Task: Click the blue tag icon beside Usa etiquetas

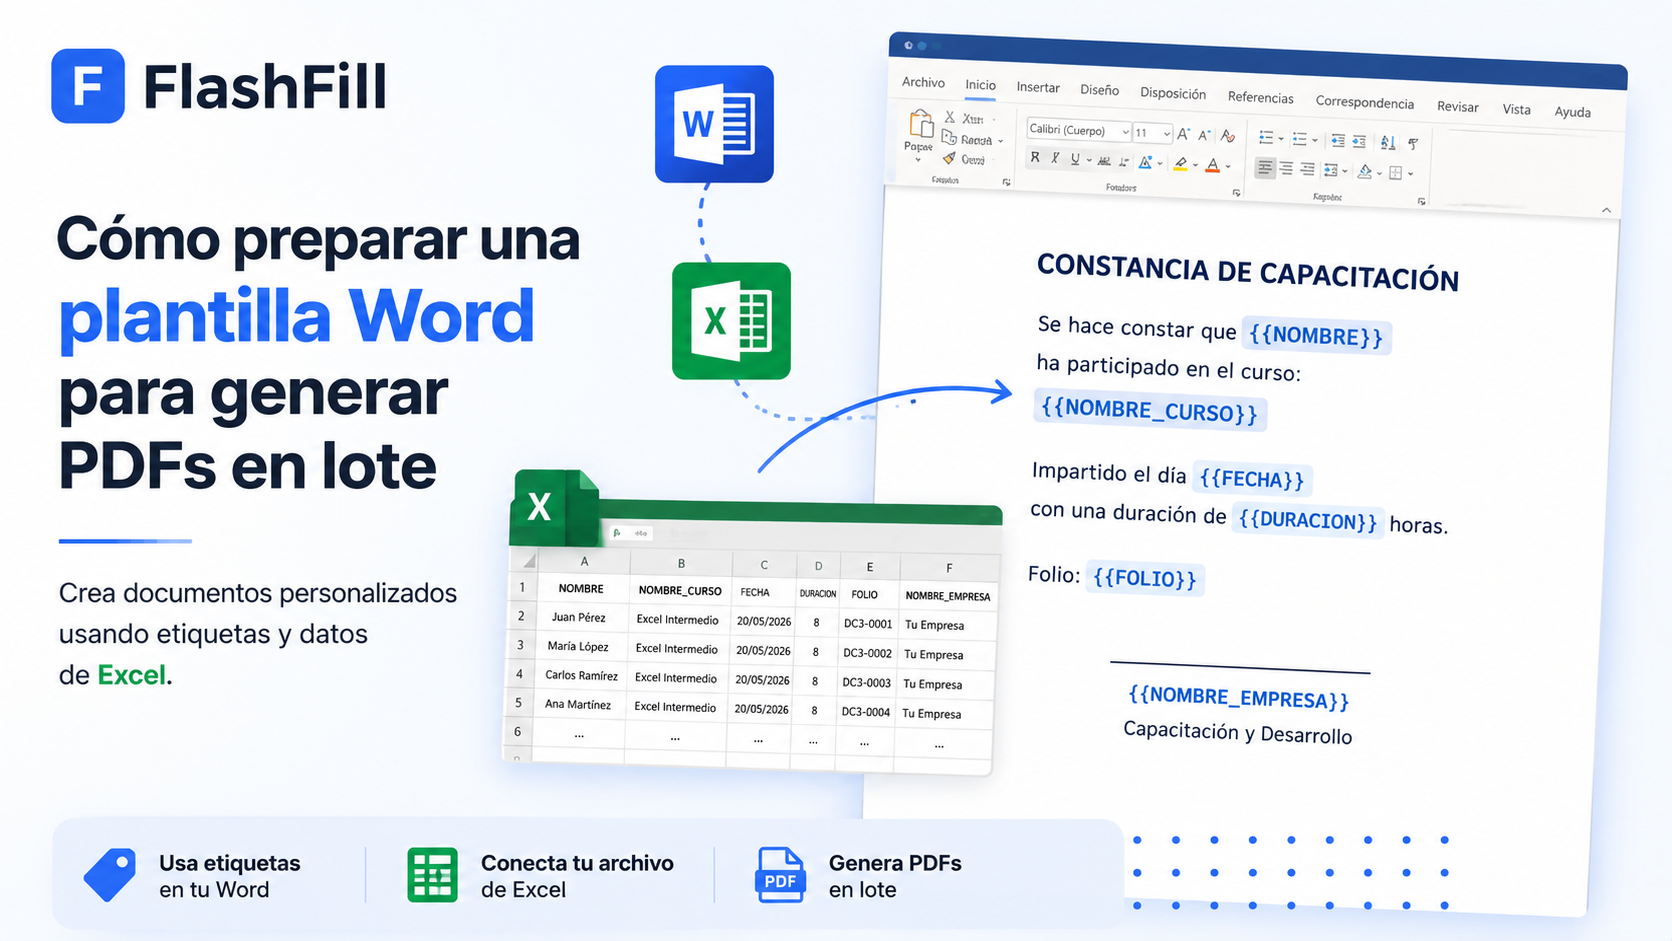Action: (110, 875)
